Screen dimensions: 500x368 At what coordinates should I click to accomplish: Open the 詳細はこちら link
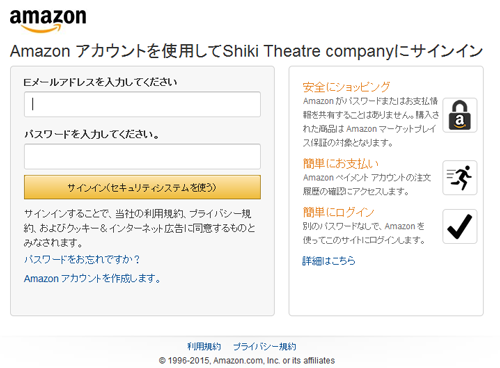(x=329, y=261)
